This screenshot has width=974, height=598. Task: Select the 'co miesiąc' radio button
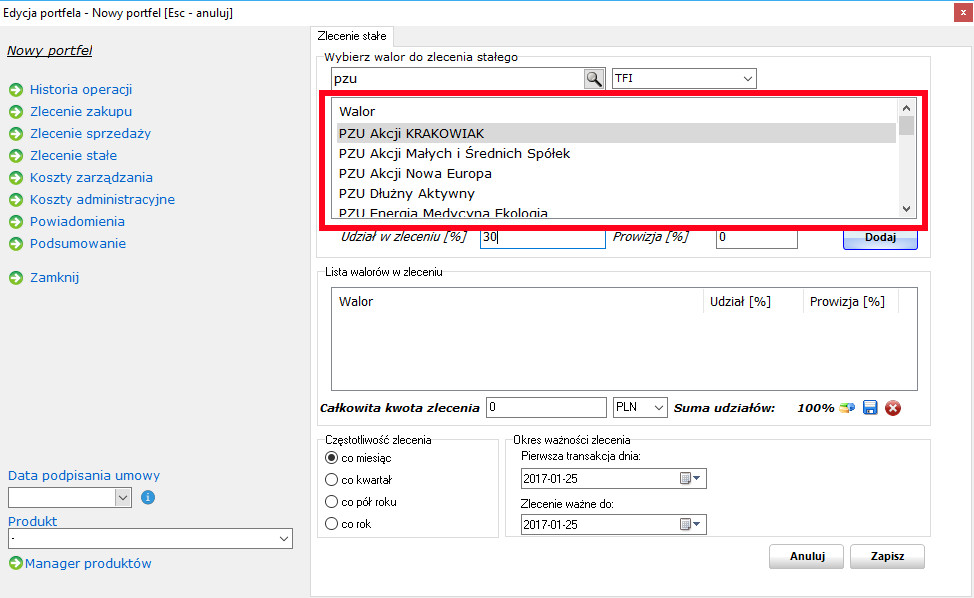332,457
